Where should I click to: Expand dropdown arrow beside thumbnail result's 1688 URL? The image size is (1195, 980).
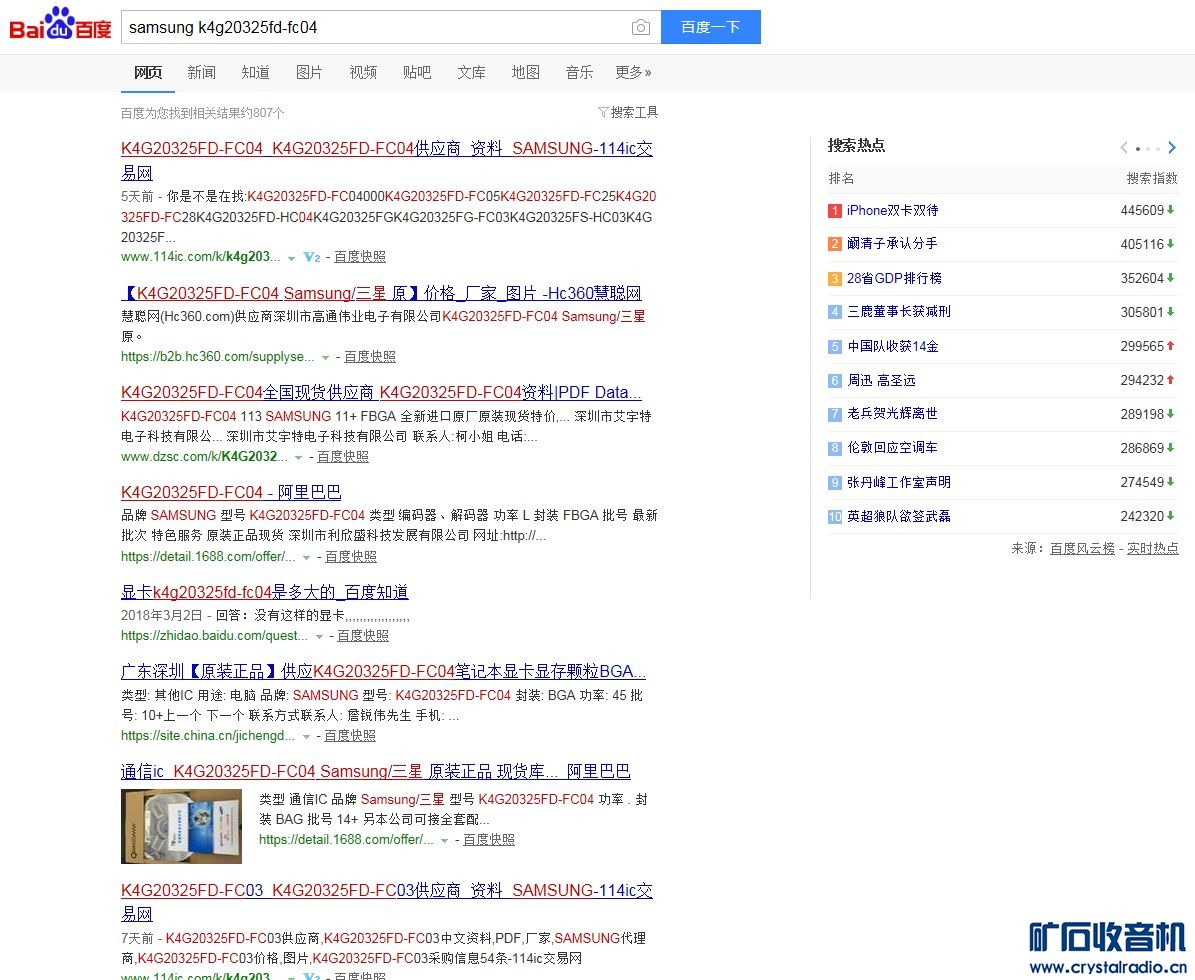(x=444, y=841)
